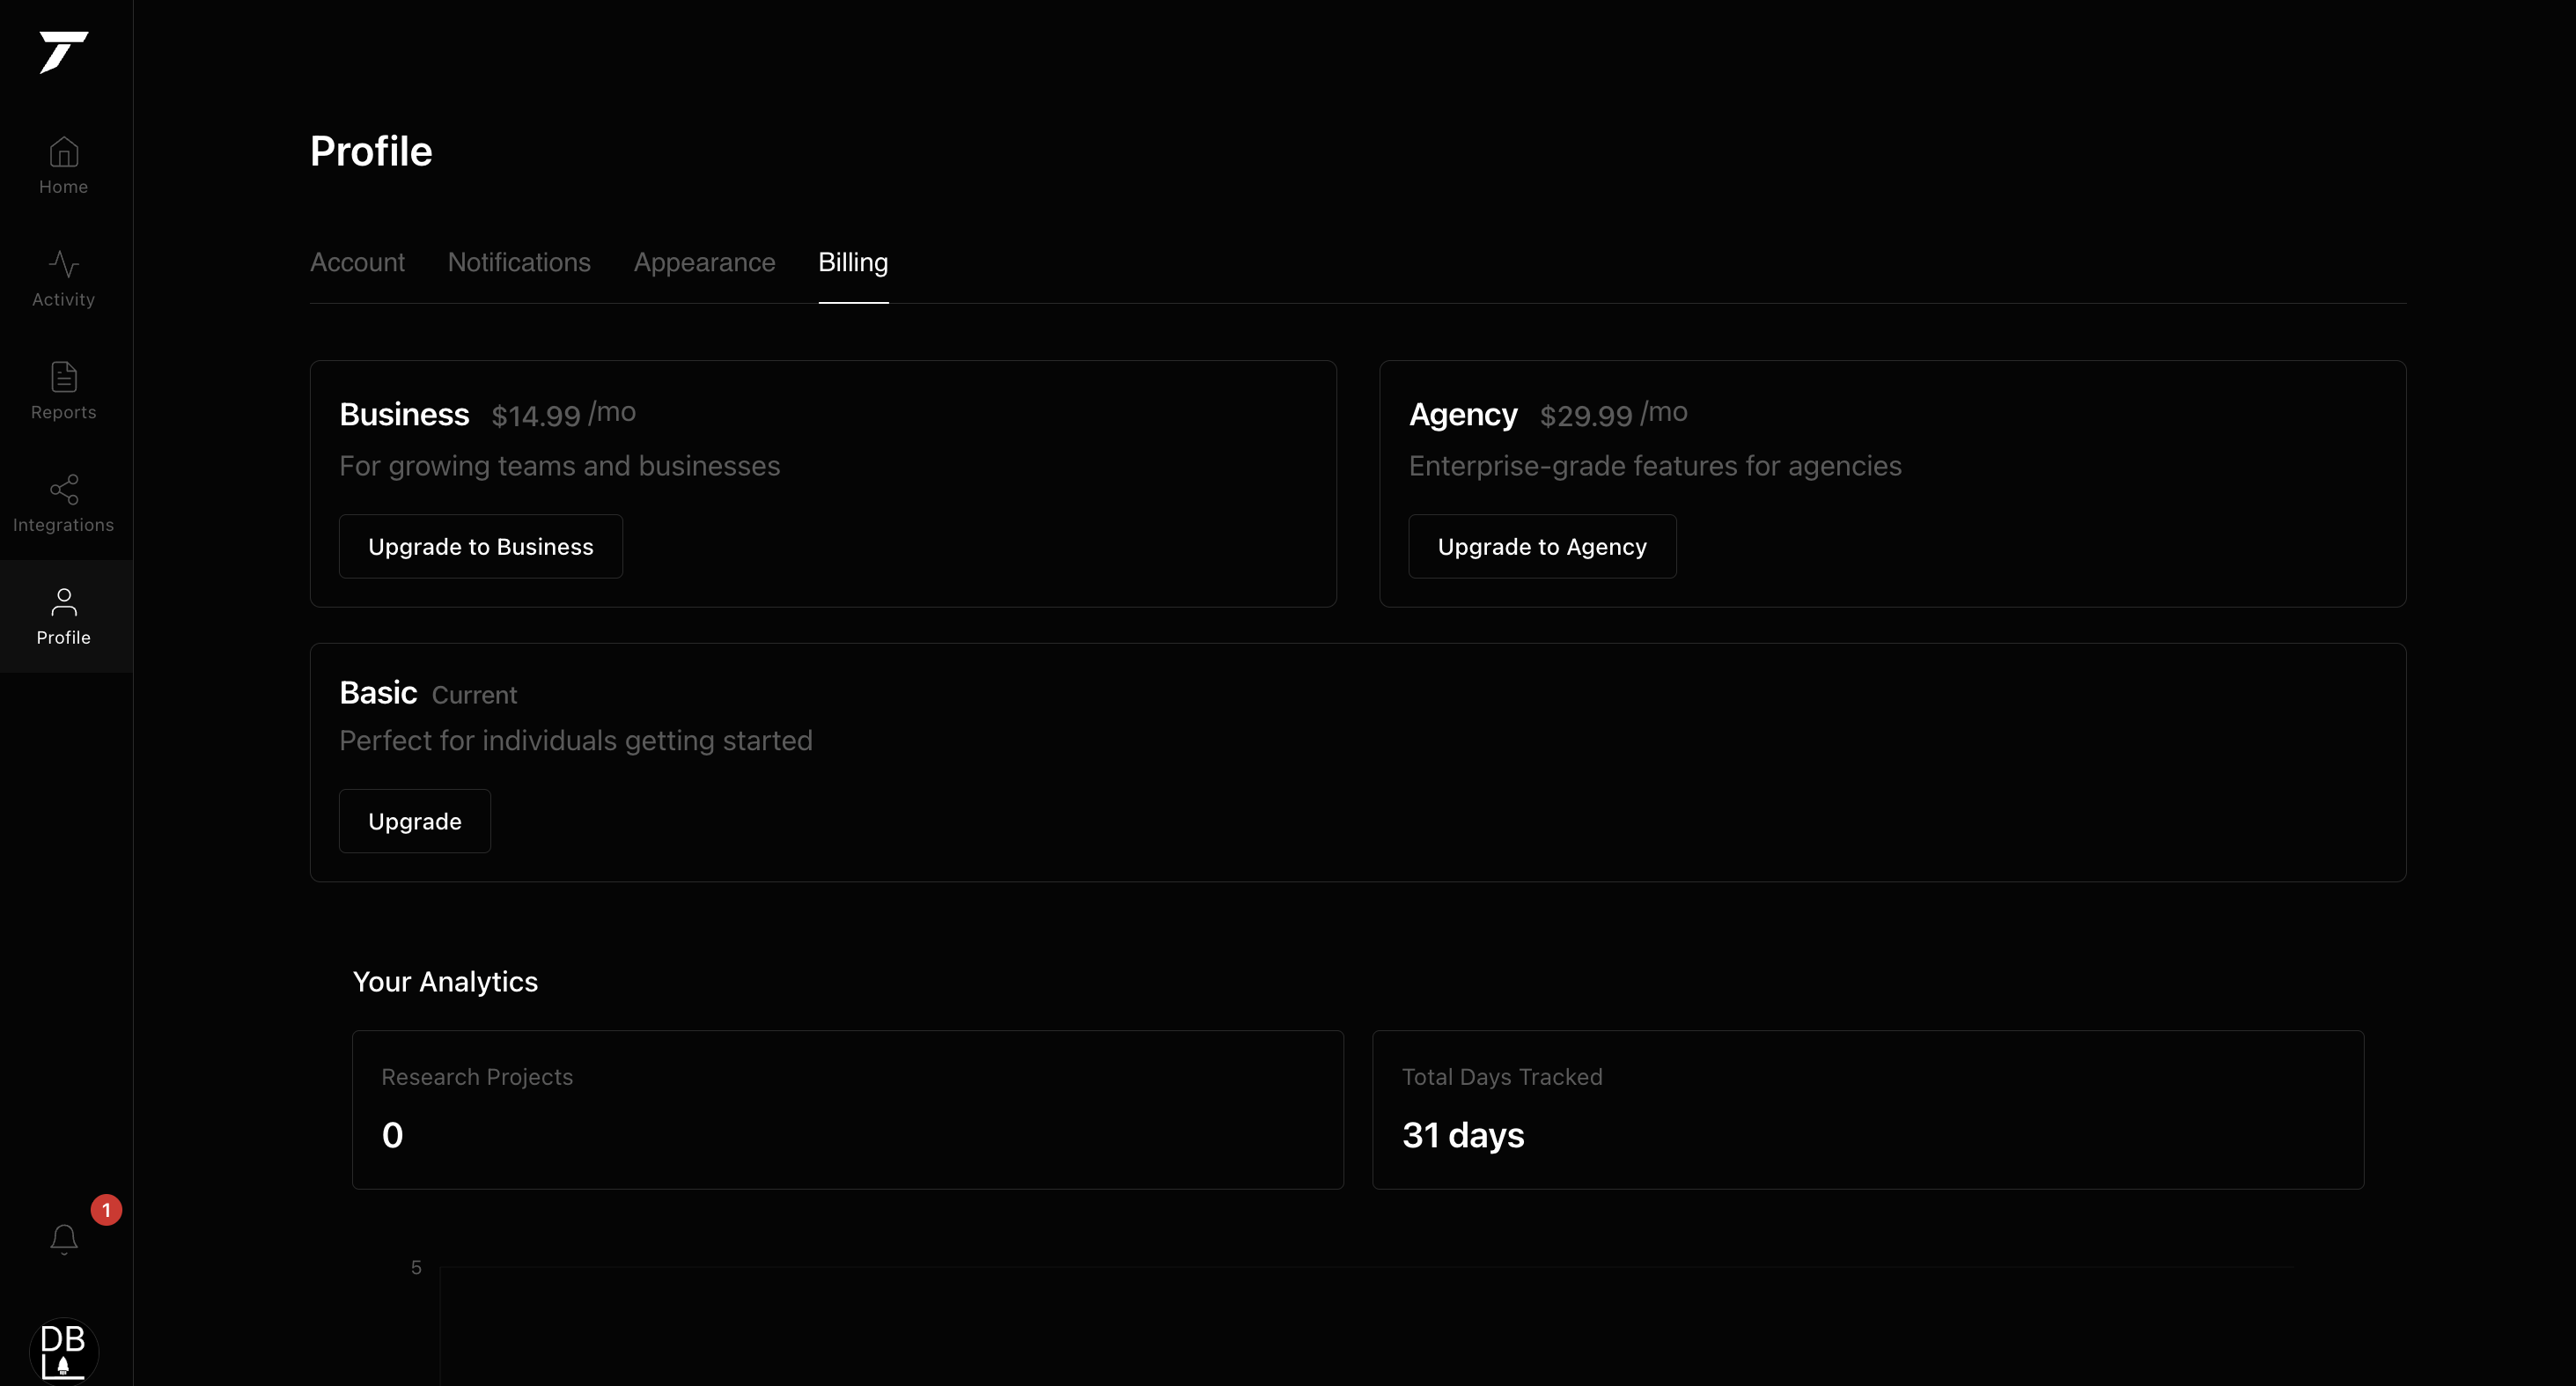Switch to the Appearance tab
The image size is (2576, 1386).
[x=704, y=262]
